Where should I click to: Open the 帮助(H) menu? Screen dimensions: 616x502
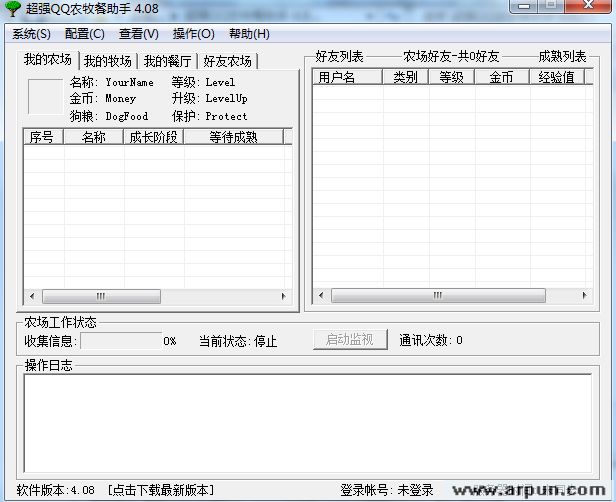point(249,34)
